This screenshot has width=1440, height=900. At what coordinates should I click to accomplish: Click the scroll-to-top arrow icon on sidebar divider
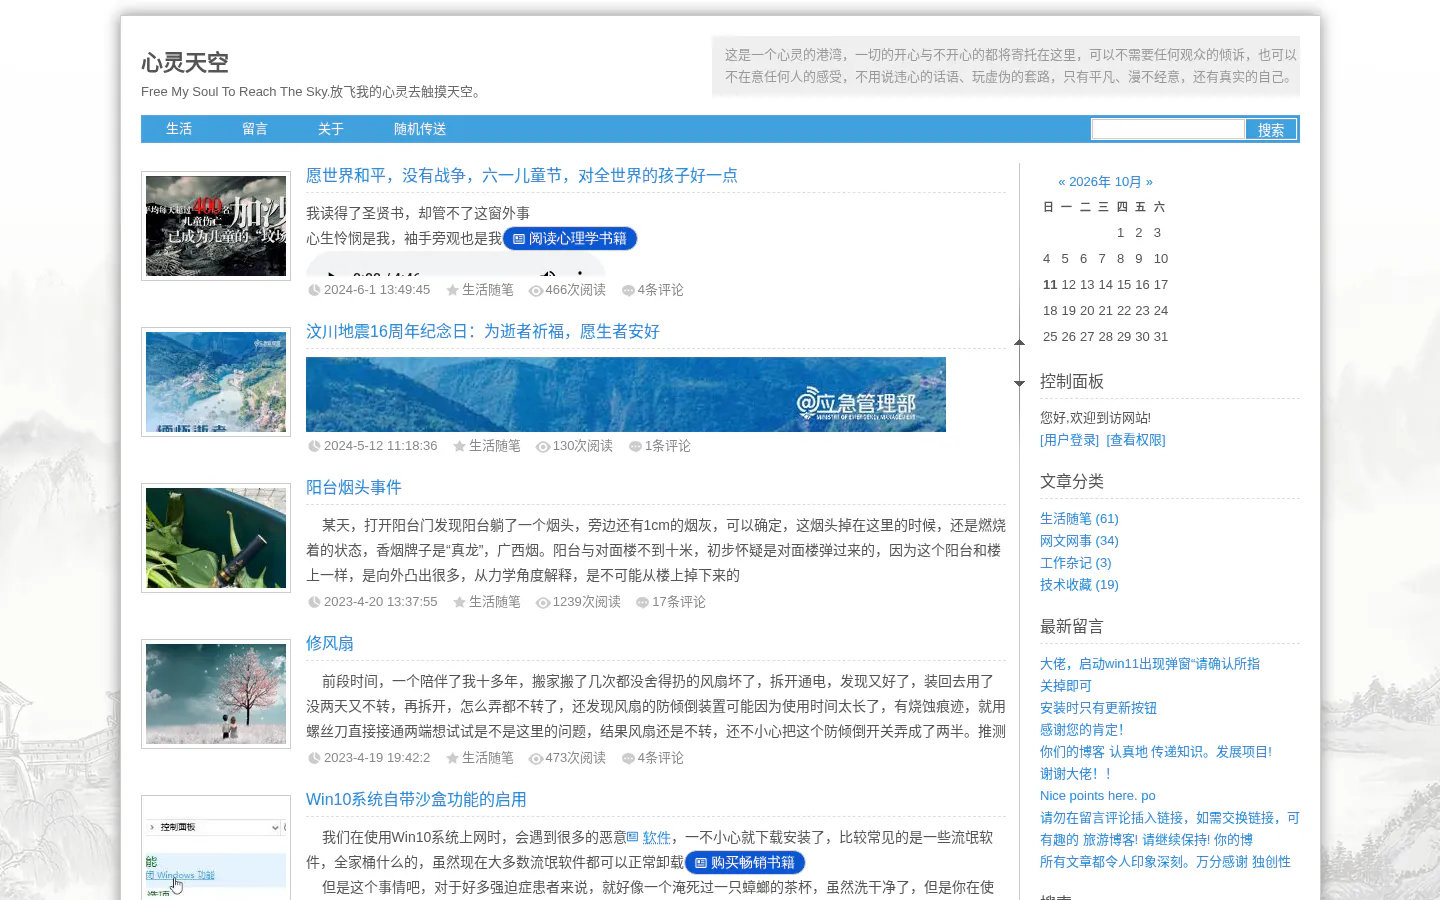click(x=1019, y=342)
